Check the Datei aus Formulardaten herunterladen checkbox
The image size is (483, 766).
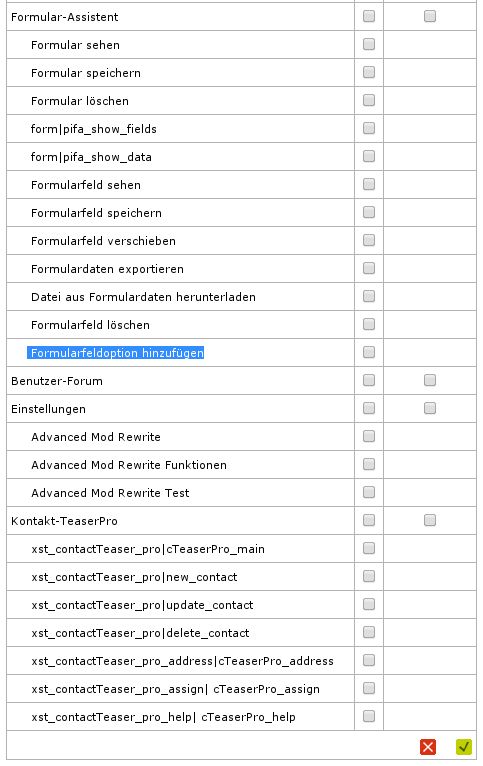click(369, 296)
